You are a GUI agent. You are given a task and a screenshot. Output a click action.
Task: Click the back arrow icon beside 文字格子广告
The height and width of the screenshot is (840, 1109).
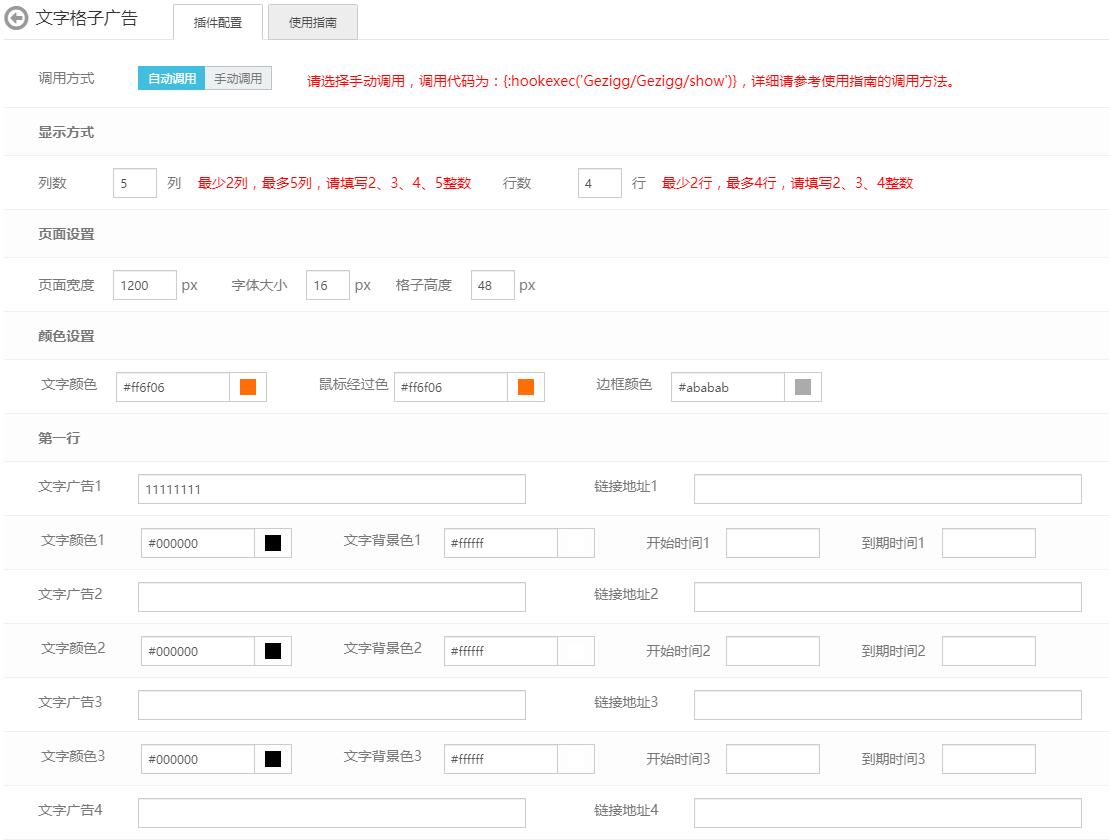tap(17, 19)
